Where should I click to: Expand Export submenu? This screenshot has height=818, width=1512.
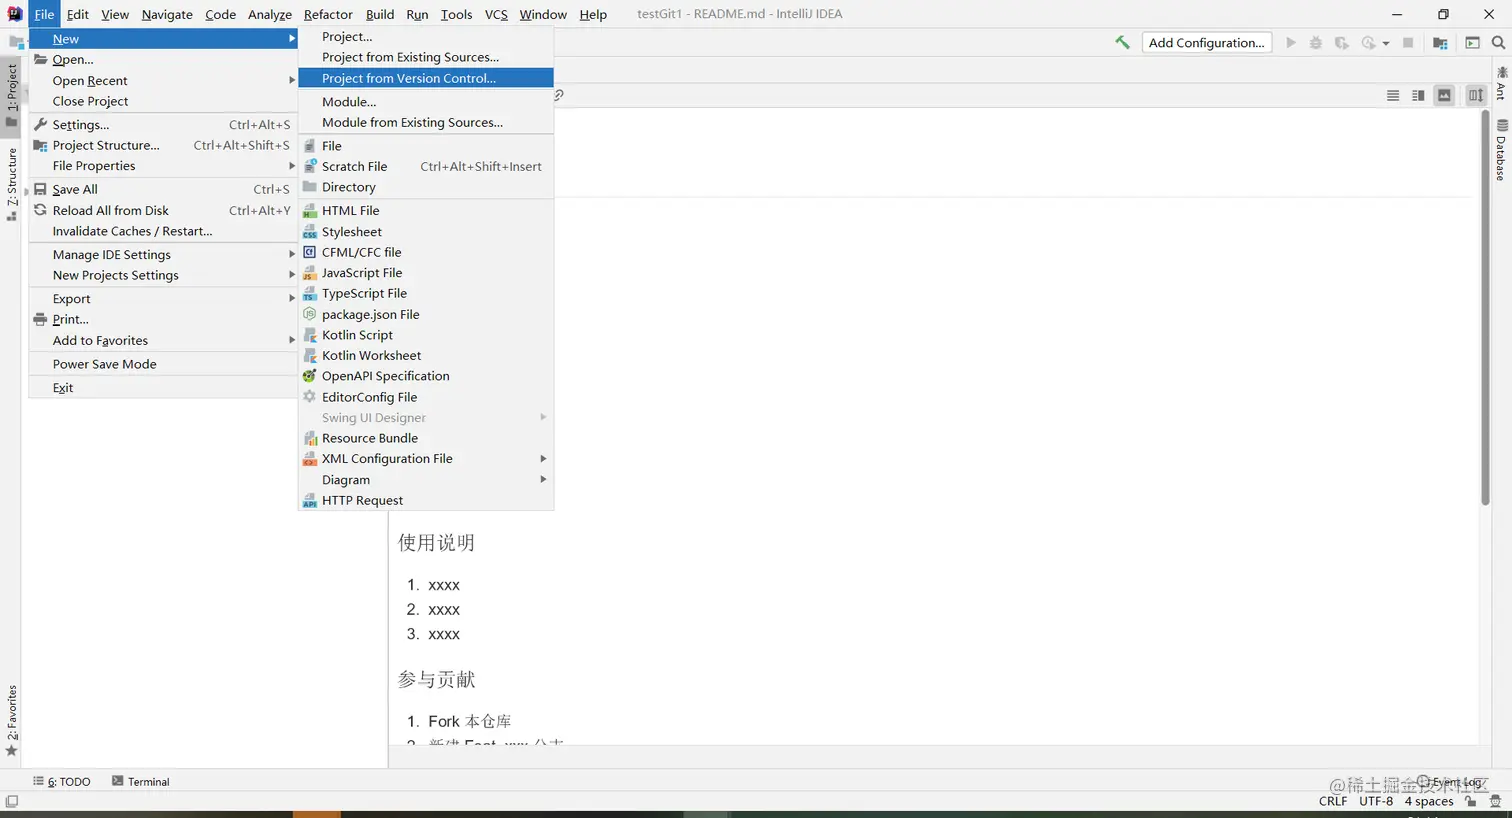click(164, 299)
